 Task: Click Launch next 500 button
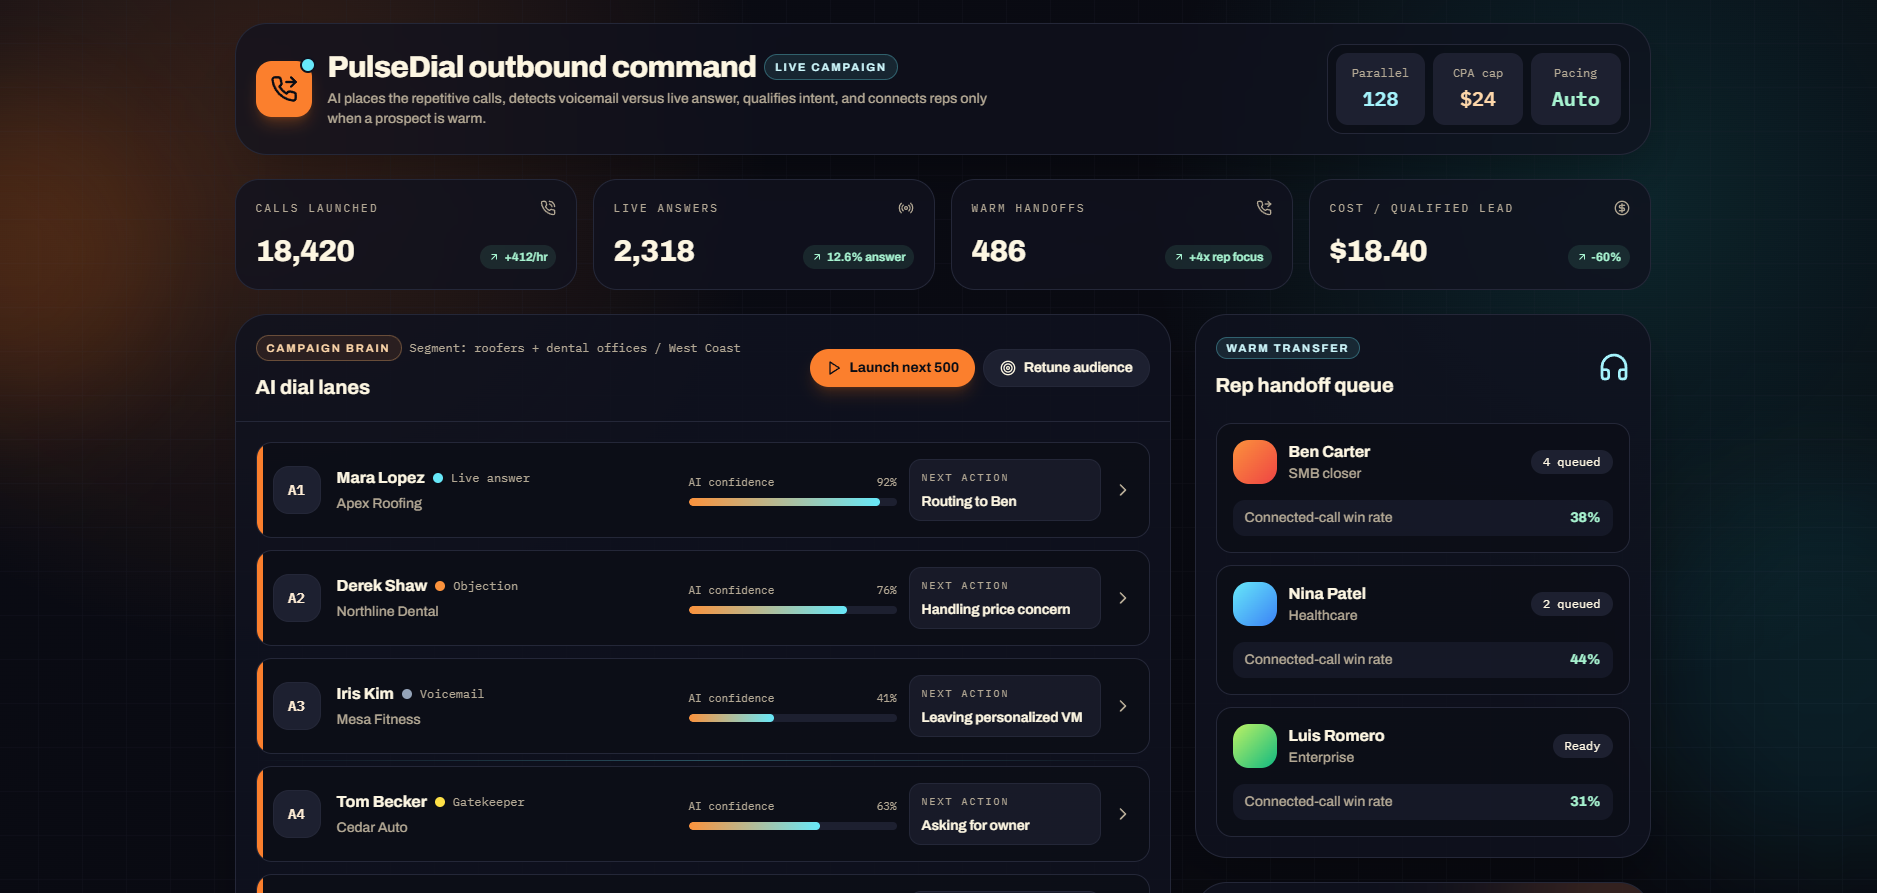892,368
